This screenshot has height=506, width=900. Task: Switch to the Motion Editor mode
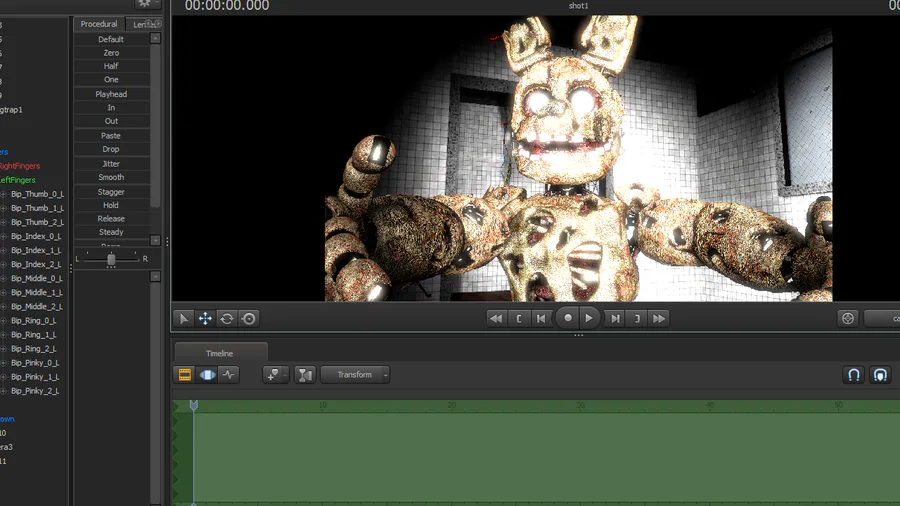point(207,375)
